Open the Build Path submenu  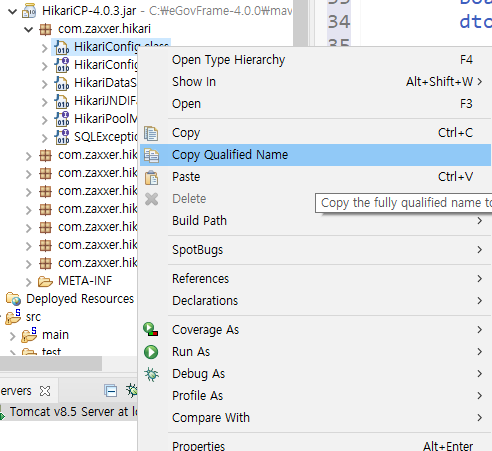point(315,221)
